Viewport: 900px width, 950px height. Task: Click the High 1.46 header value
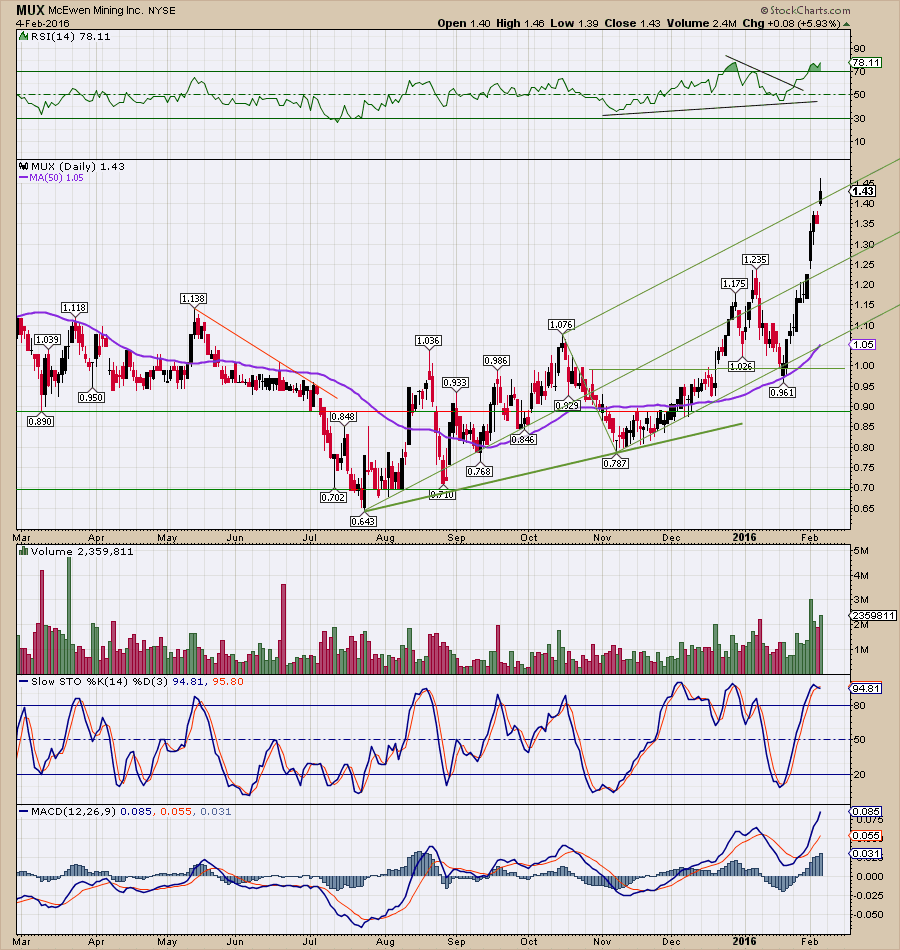click(x=520, y=24)
